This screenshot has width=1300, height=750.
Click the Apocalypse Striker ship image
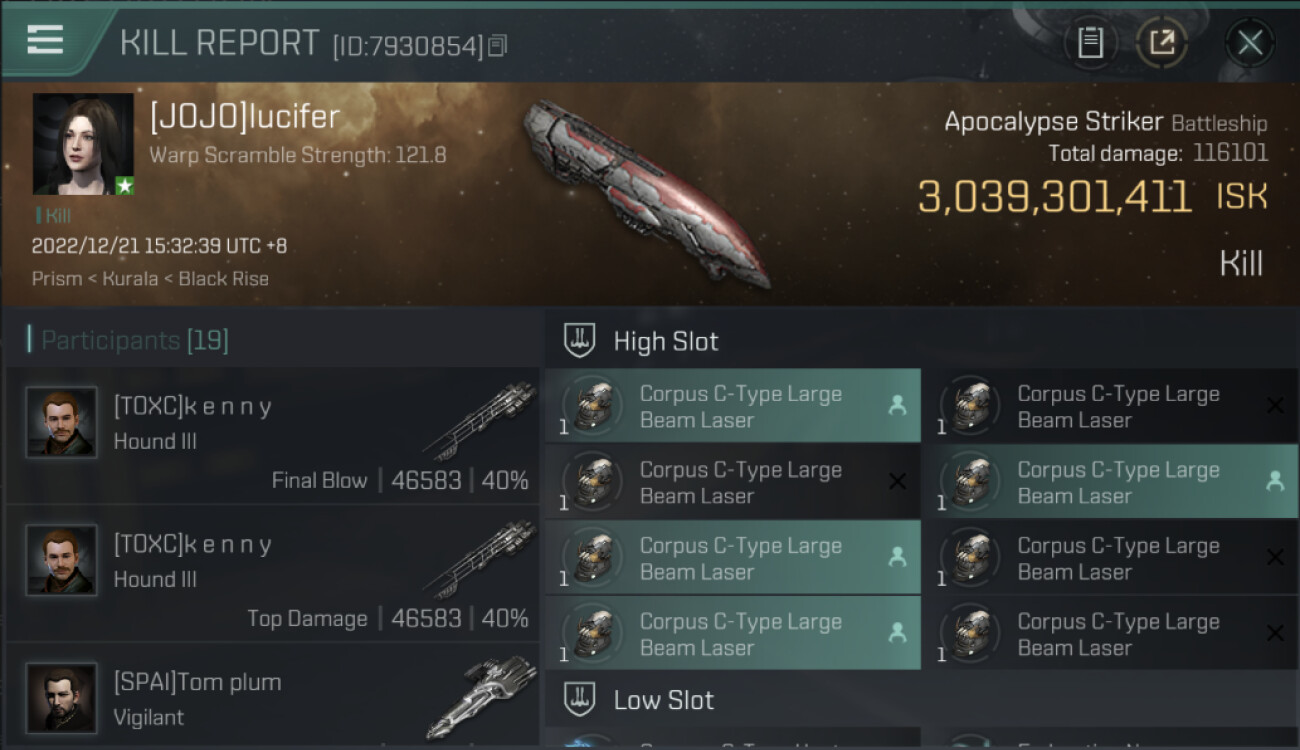pos(645,192)
